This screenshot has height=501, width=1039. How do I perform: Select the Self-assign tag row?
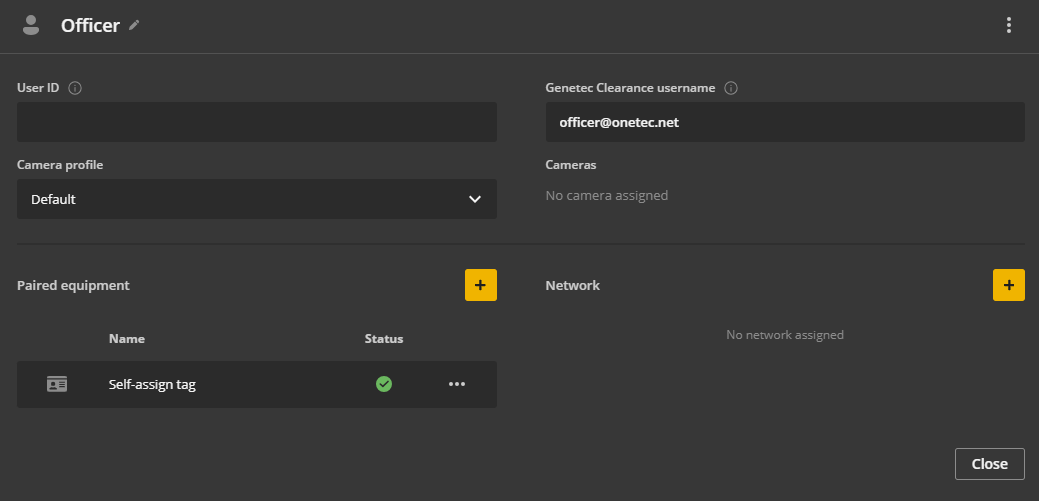[256, 384]
